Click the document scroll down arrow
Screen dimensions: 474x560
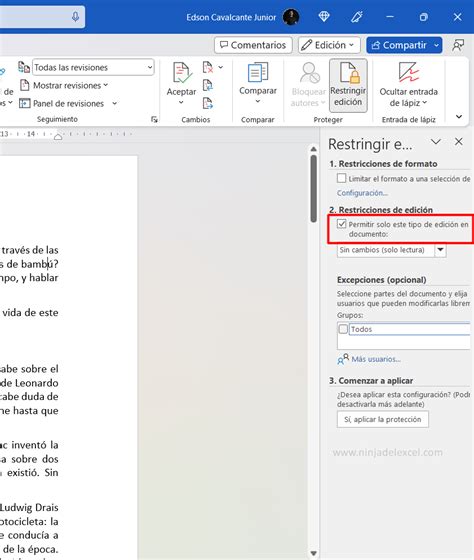click(x=314, y=554)
